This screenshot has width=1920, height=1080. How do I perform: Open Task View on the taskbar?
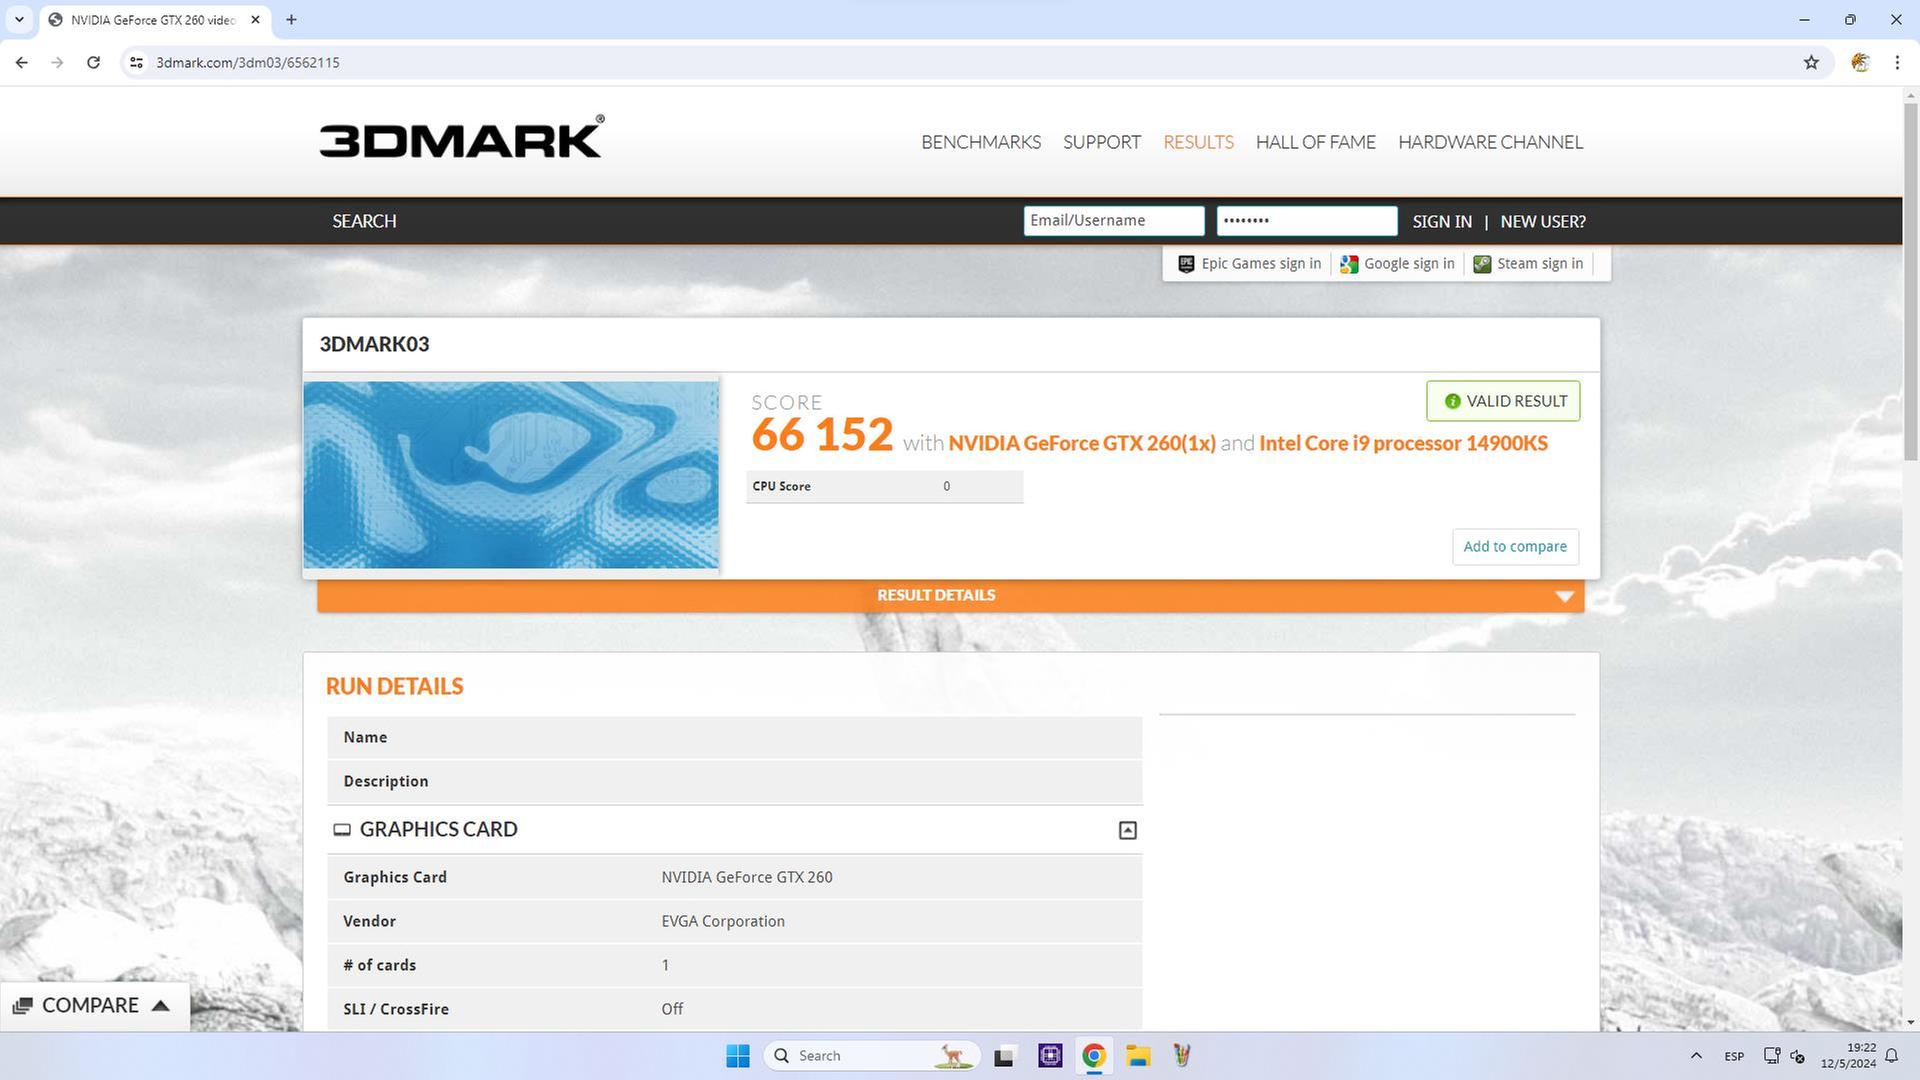[x=1004, y=1056]
